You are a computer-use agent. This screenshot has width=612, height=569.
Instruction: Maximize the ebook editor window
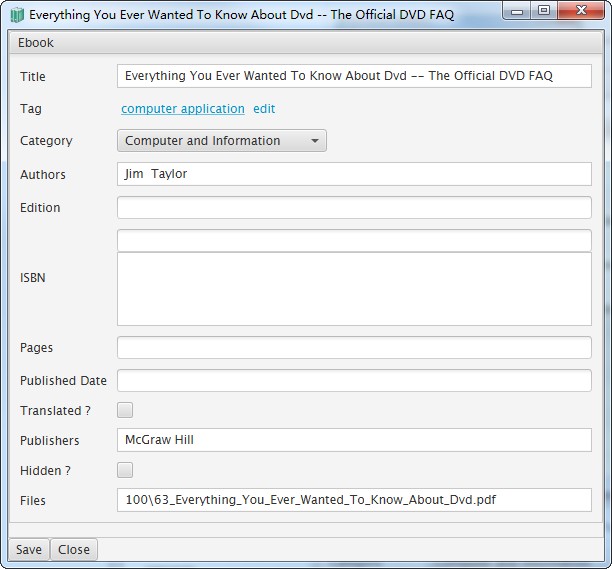click(543, 11)
